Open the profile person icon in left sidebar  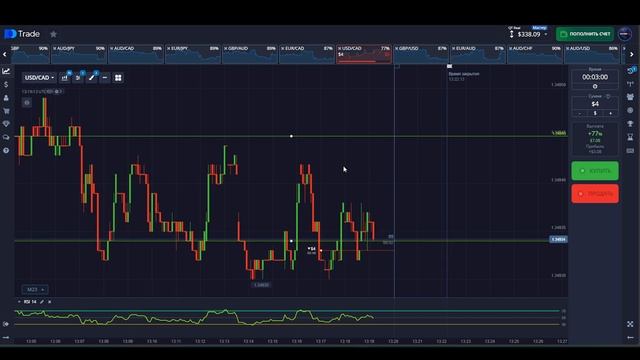tap(6, 98)
